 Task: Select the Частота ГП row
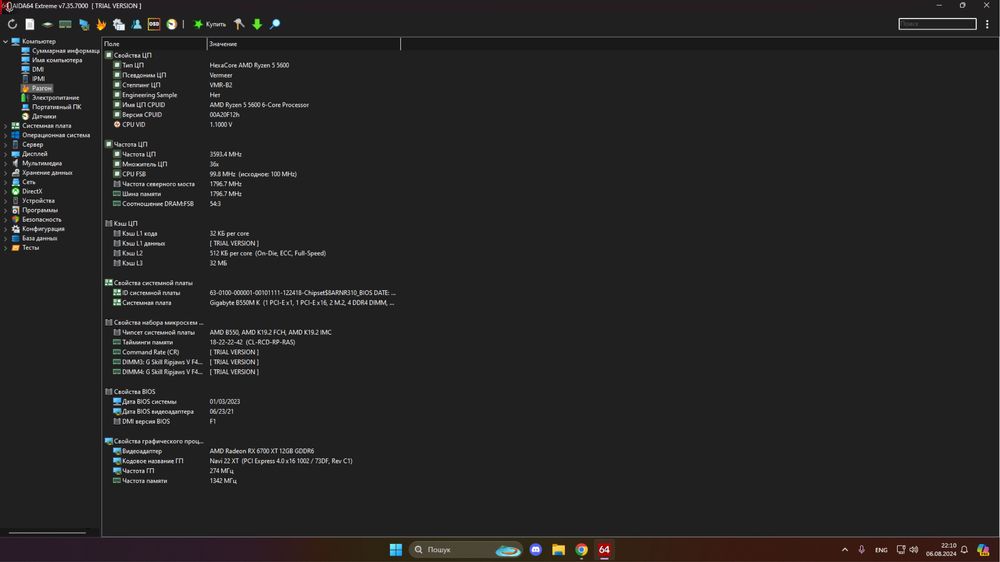[x=249, y=471]
